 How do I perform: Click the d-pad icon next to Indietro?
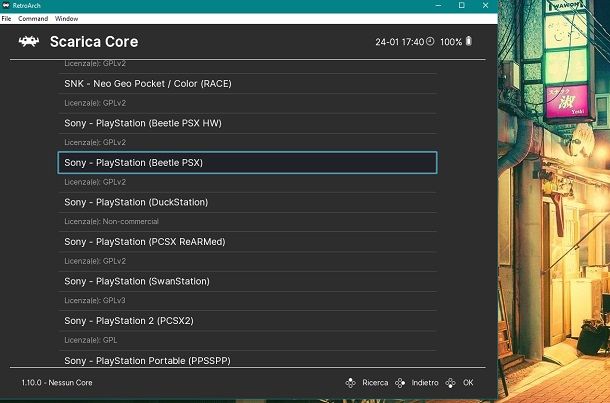coord(400,383)
